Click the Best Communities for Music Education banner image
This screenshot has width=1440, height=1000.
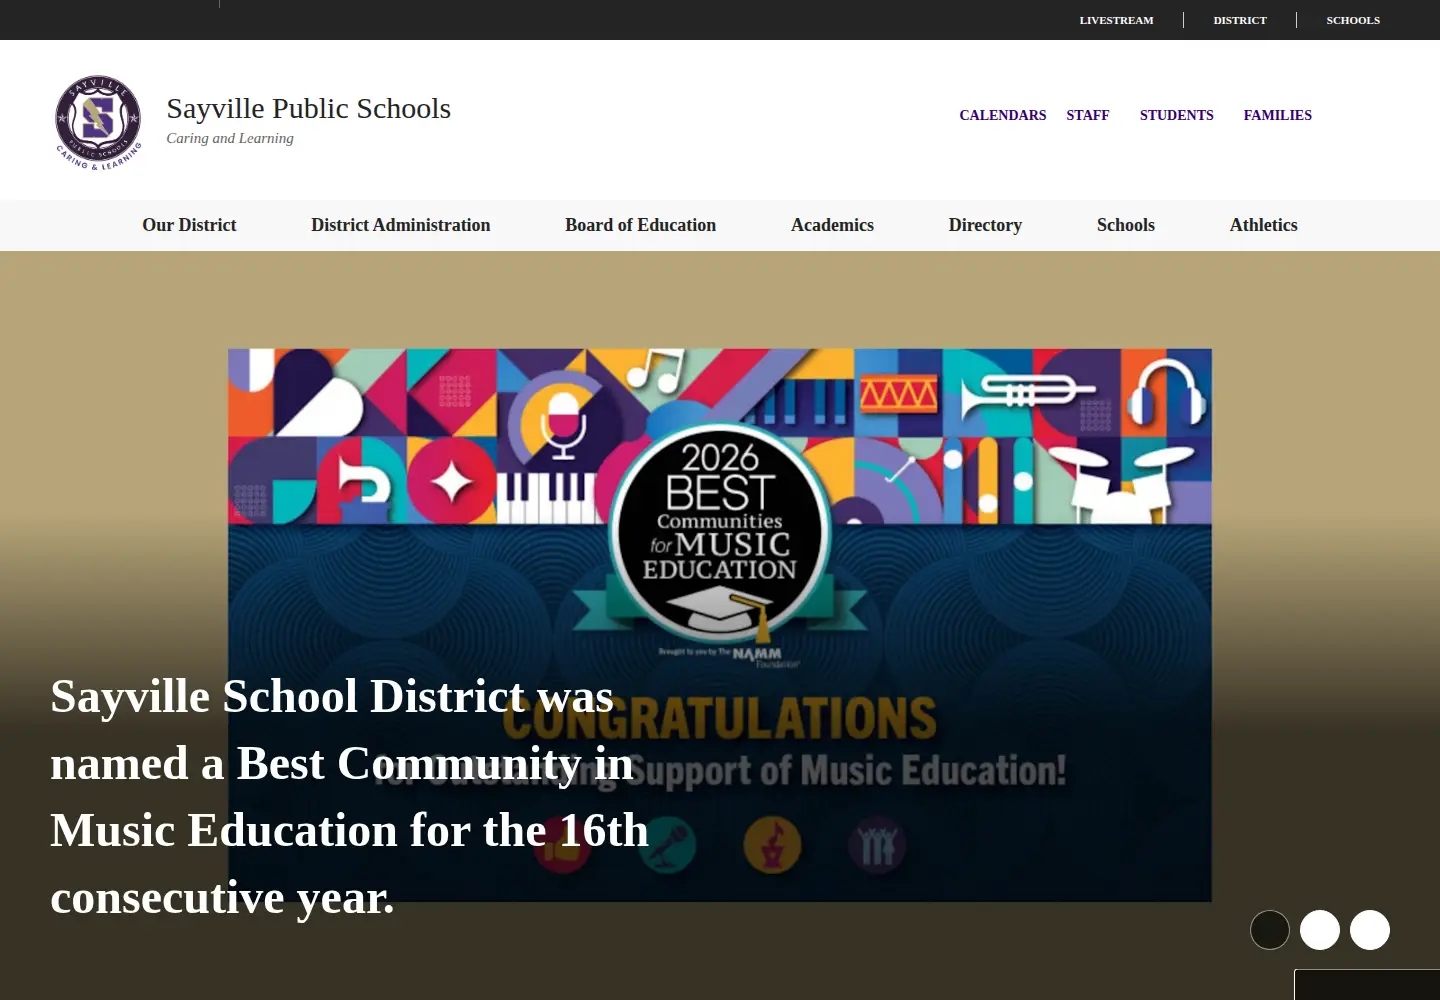[x=720, y=625]
